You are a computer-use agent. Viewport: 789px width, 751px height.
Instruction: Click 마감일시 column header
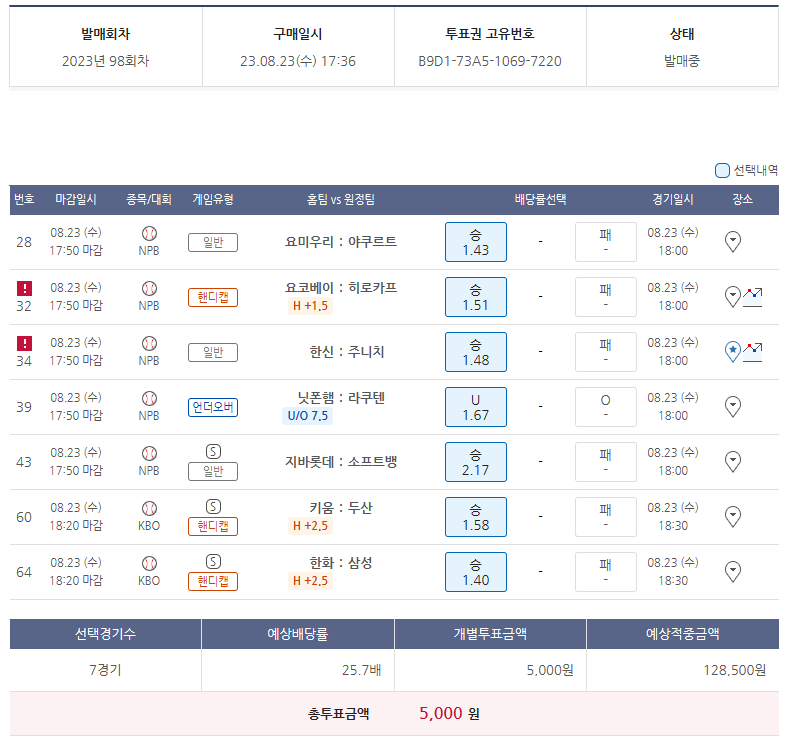pyautogui.click(x=76, y=200)
